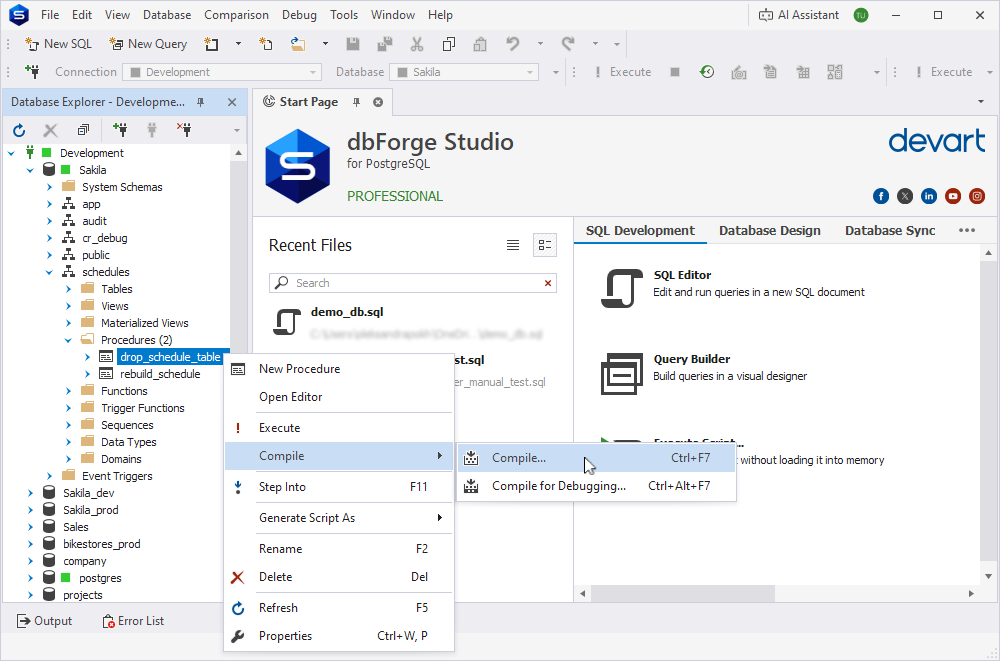Open the Output panel button

coord(44,621)
